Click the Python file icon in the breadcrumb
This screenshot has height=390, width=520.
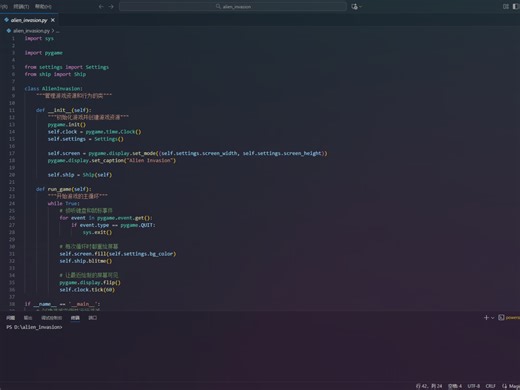pos(9,31)
